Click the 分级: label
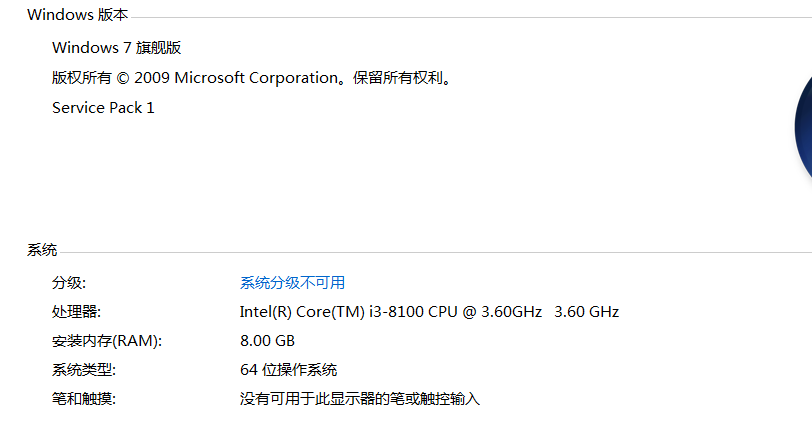Screen dimensions: 812x430 coord(69,283)
